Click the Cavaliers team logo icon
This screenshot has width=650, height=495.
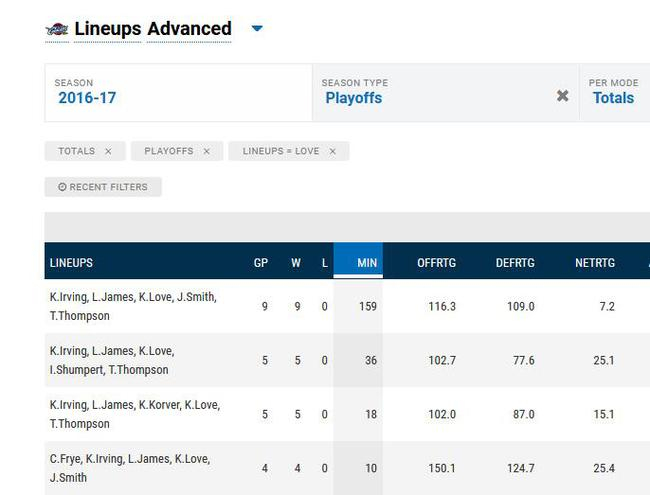coord(57,30)
